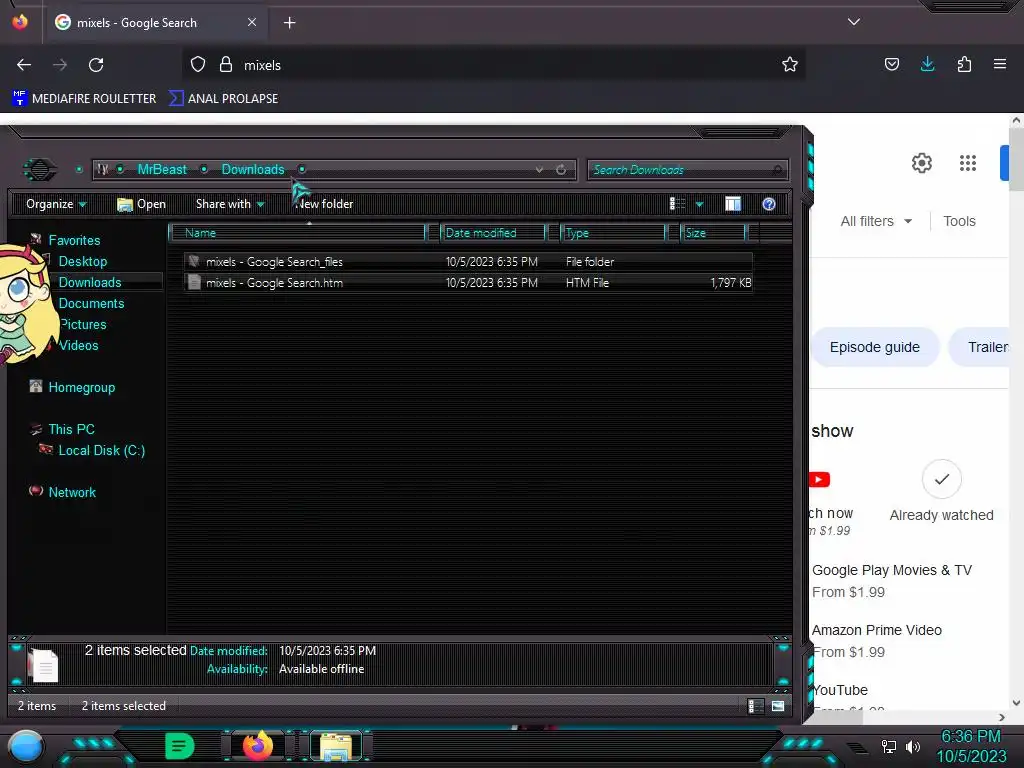Switch to details view in status bar

[x=755, y=706]
